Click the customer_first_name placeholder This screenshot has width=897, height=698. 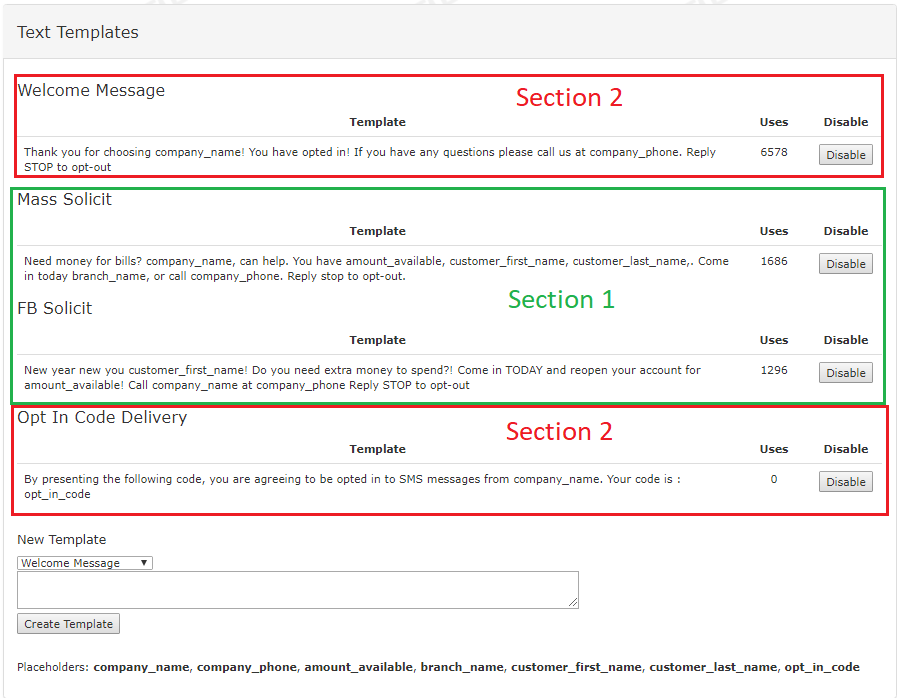click(576, 667)
